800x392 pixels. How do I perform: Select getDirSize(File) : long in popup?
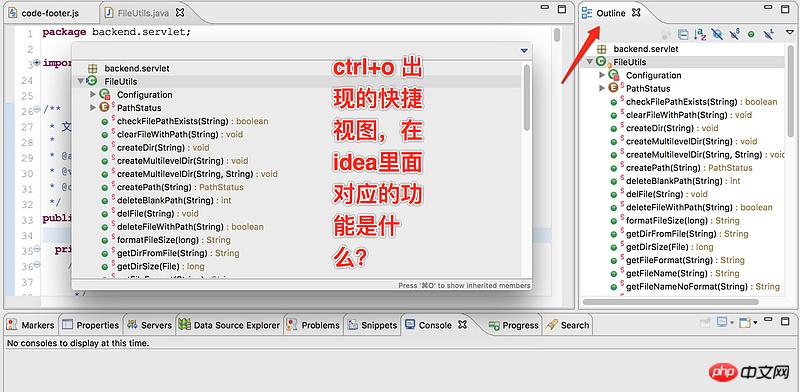[161, 266]
